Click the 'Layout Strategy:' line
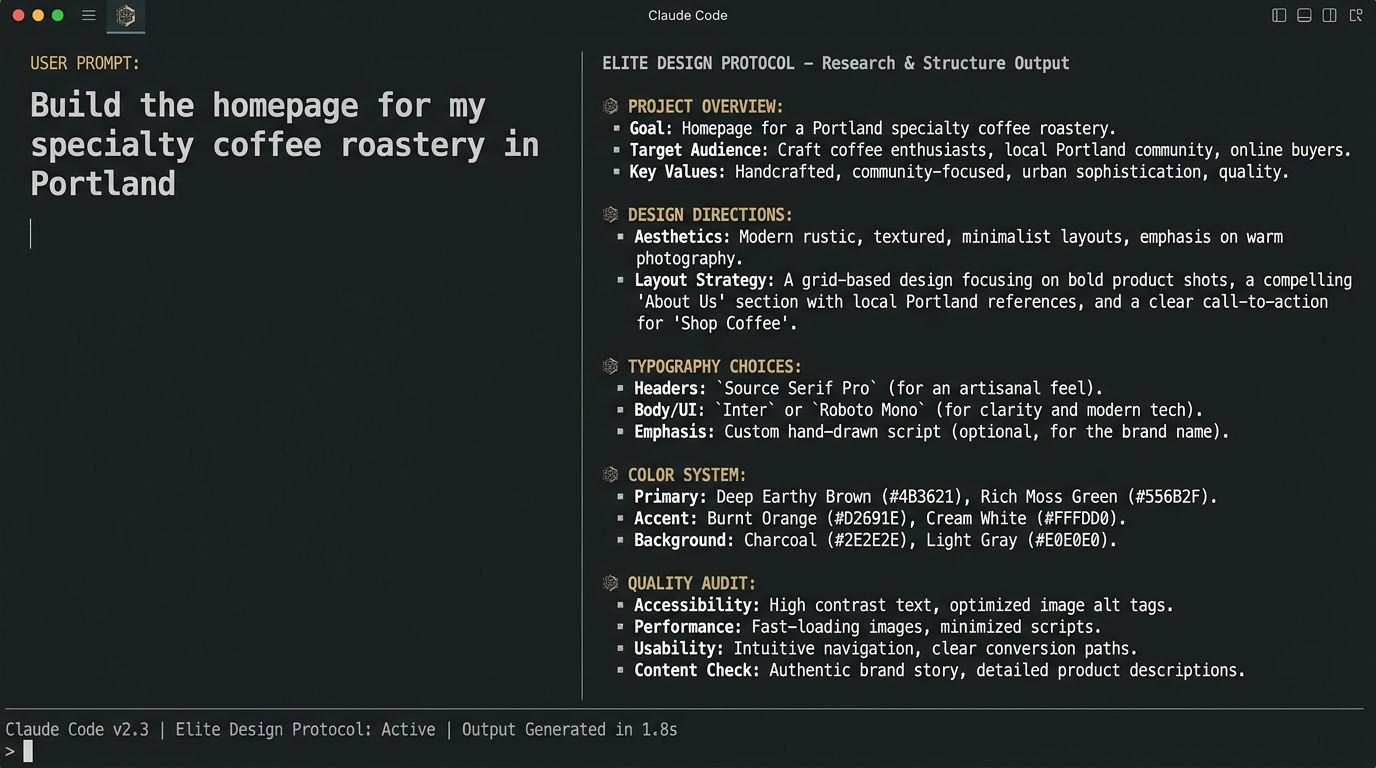 pyautogui.click(x=993, y=301)
